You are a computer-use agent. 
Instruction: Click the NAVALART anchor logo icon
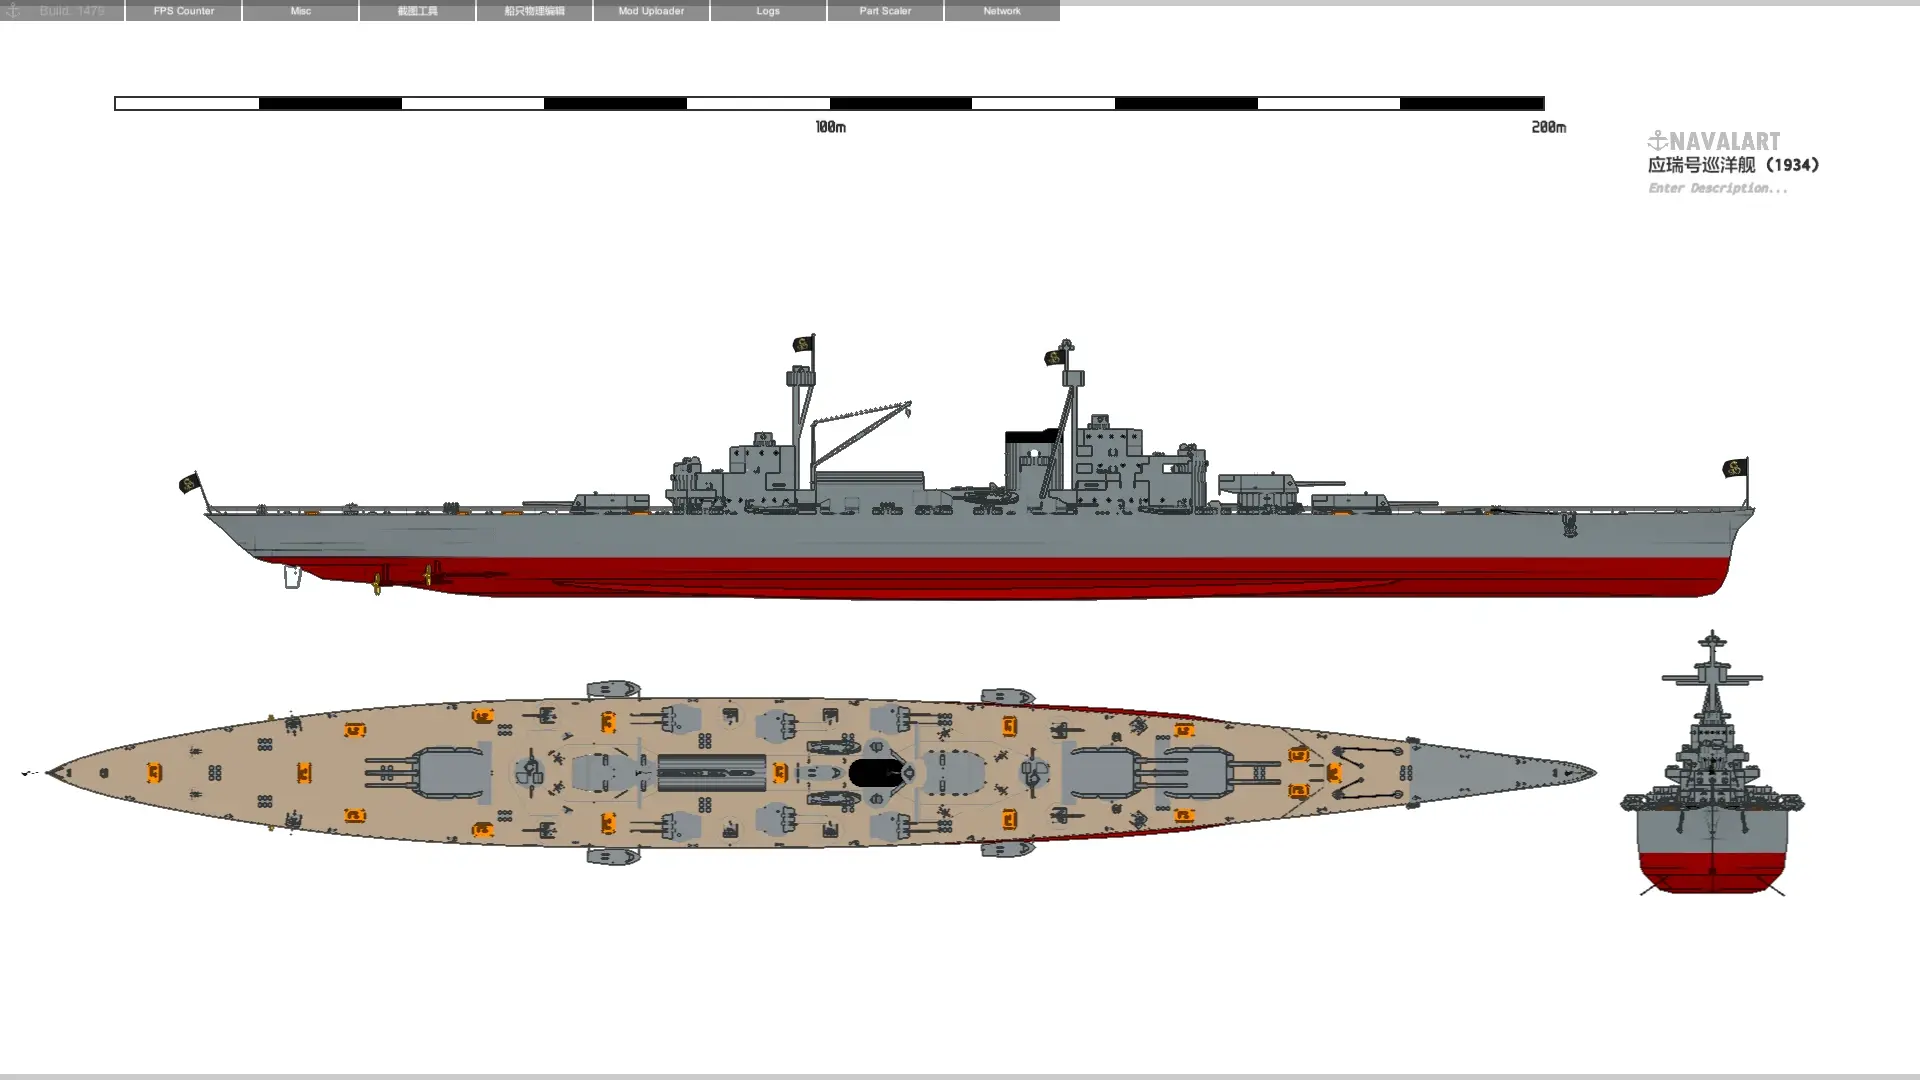click(1657, 141)
